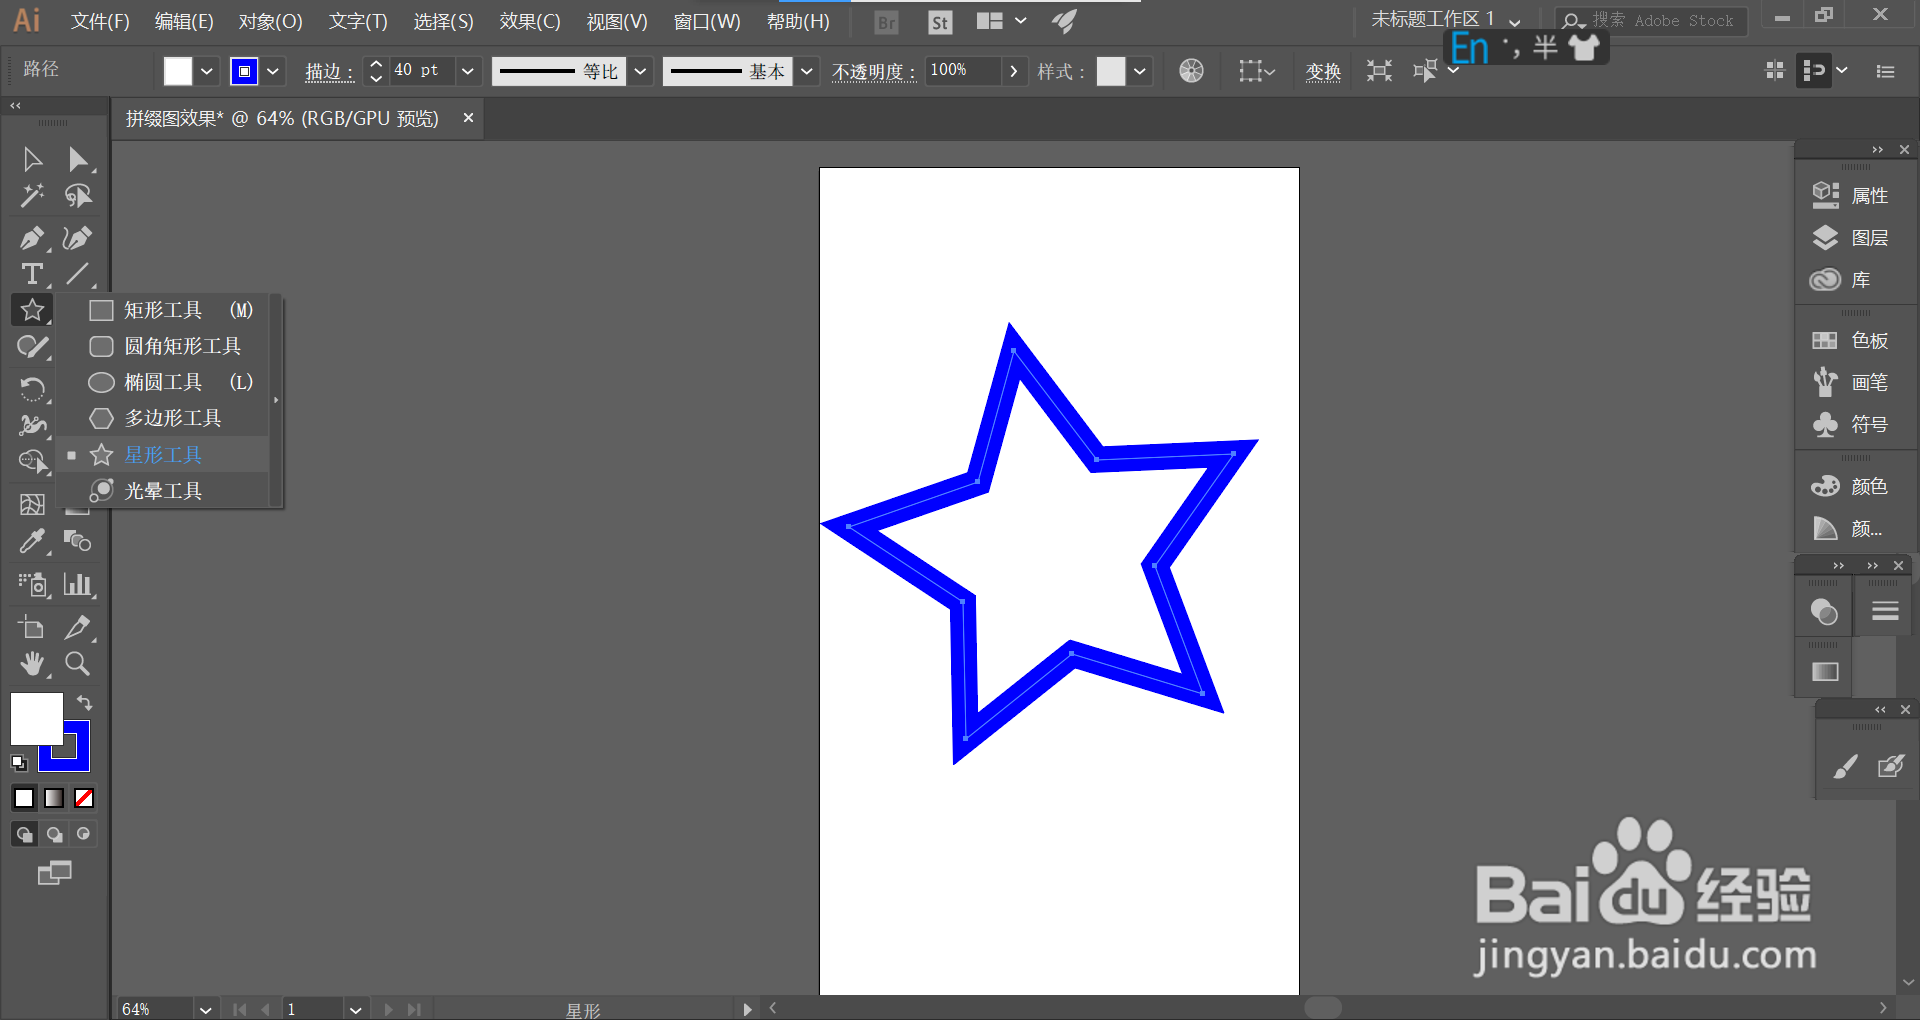Click the control bar stroke swatch
This screenshot has width=1920, height=1020.
click(x=244, y=71)
